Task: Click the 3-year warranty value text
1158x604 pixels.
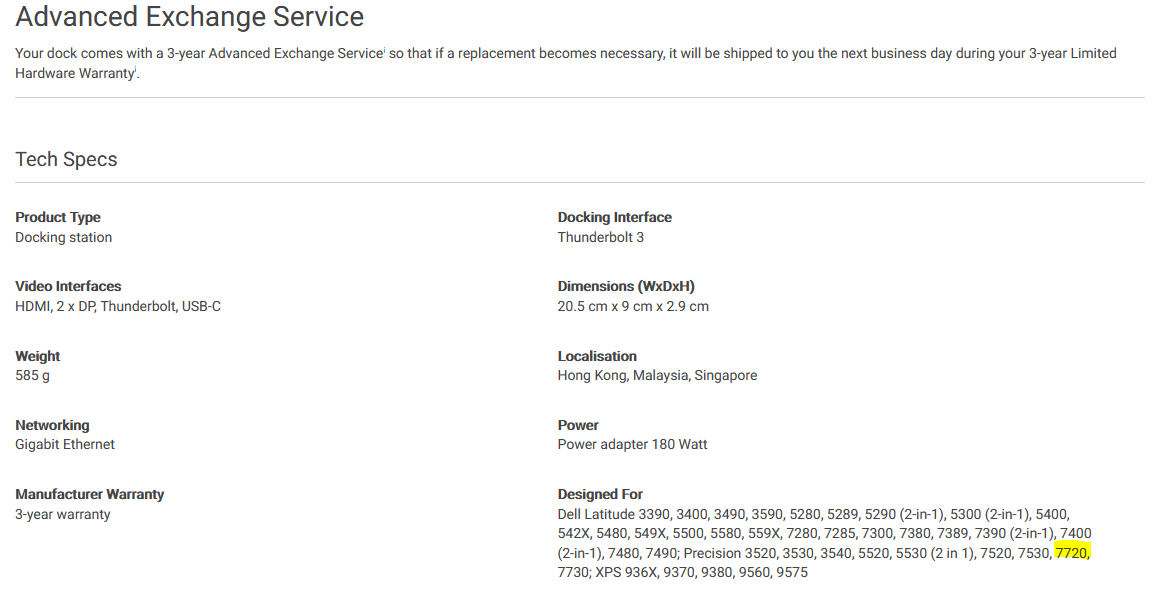Action: coord(63,514)
